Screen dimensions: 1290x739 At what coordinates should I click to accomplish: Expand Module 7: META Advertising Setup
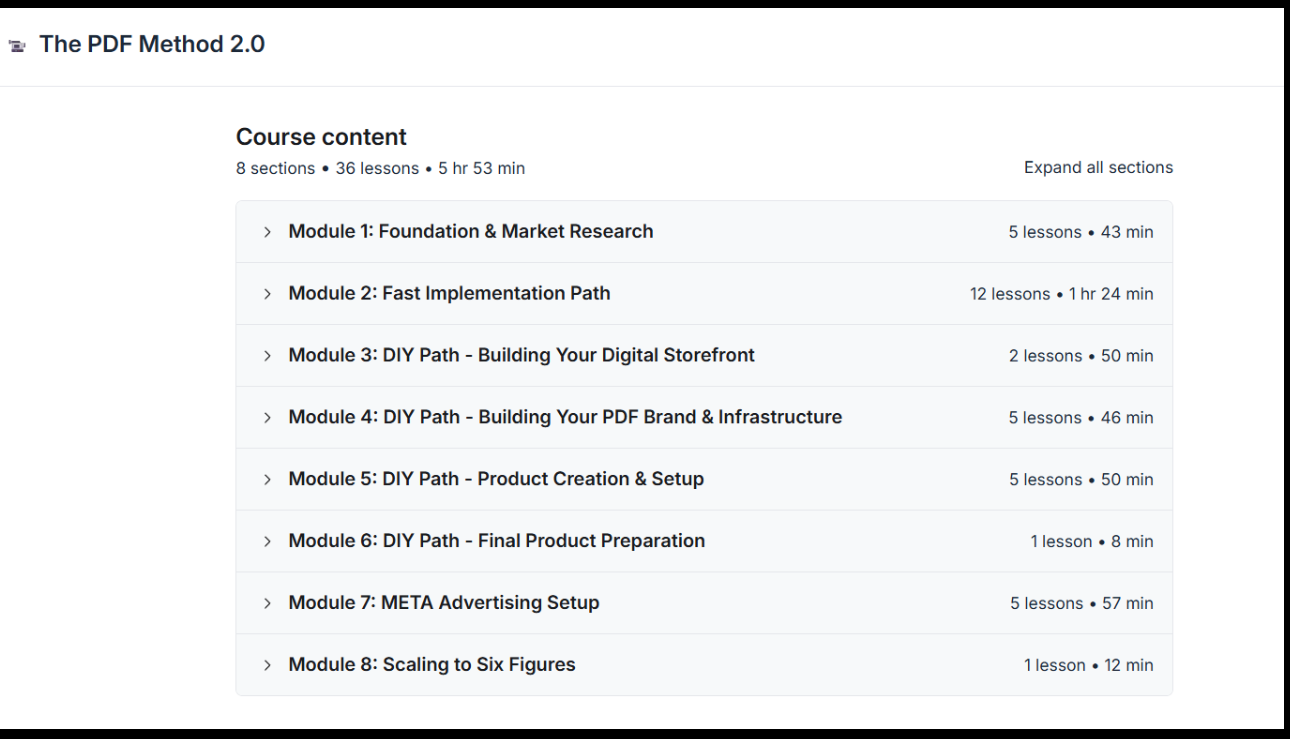[267, 602]
